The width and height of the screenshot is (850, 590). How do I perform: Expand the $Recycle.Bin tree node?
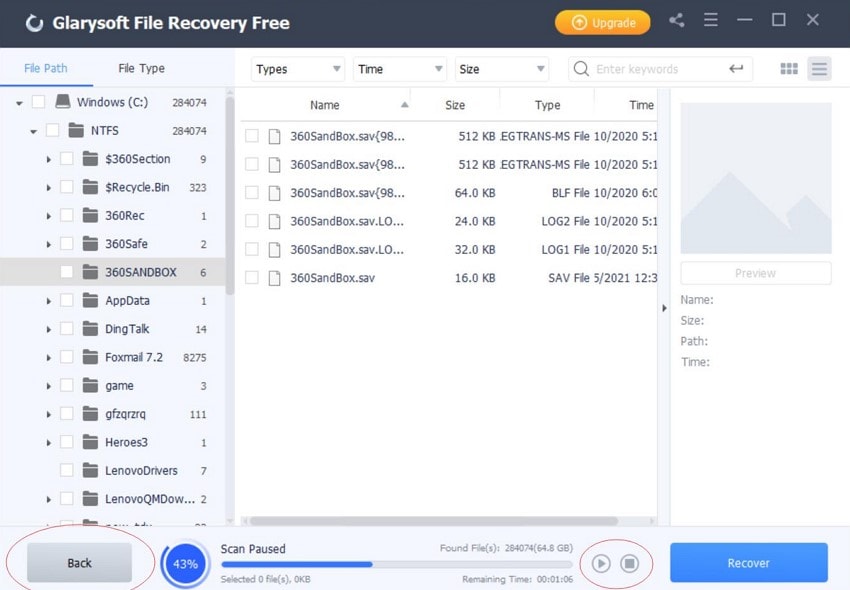[x=48, y=188]
